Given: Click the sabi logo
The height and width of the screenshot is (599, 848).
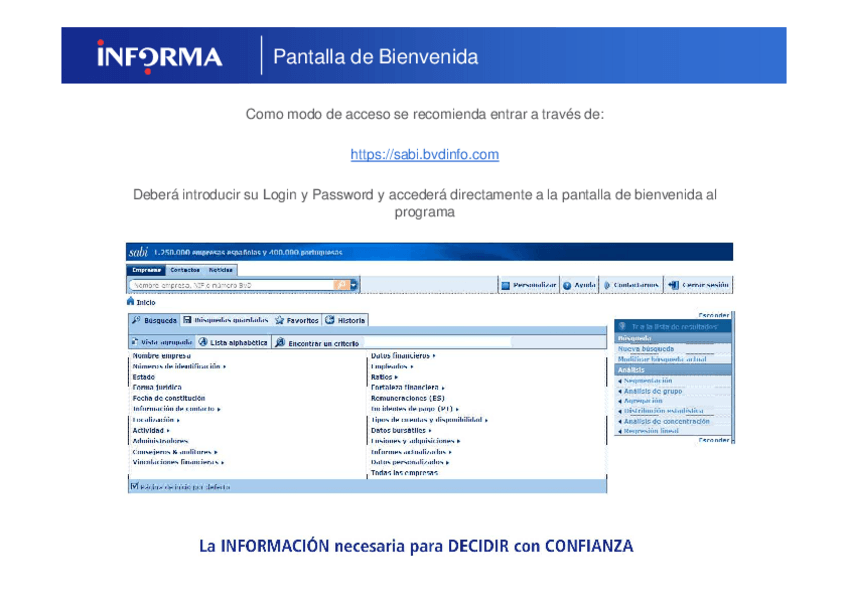Looking at the screenshot, I should pyautogui.click(x=138, y=252).
